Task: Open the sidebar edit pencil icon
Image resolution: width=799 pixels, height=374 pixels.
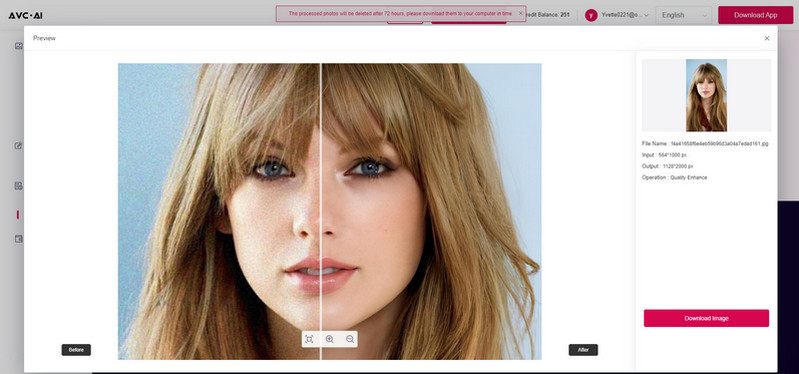Action: pos(19,146)
